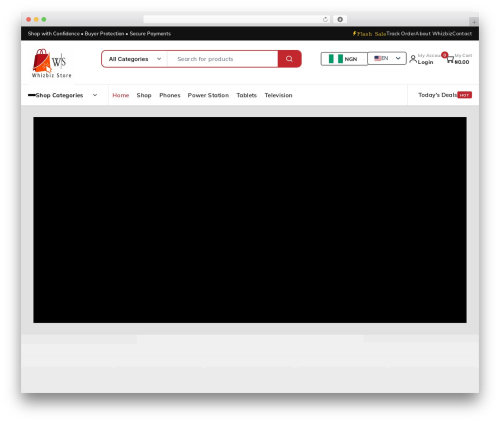Open the Television menu item
500x423 pixels.
[278, 95]
